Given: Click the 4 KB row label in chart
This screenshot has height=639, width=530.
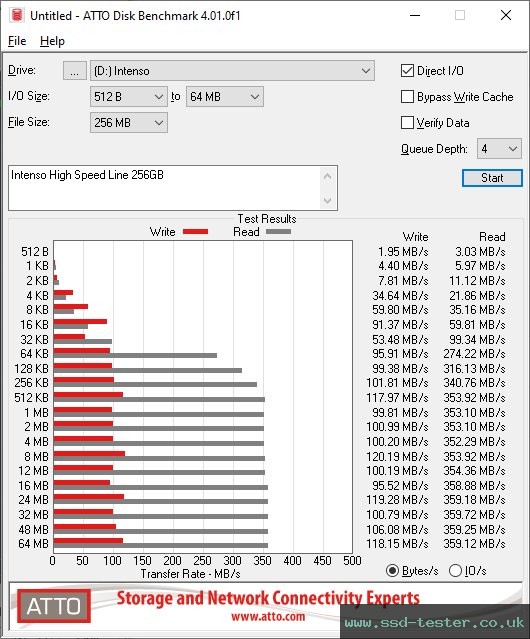Looking at the screenshot, I should (x=37, y=295).
